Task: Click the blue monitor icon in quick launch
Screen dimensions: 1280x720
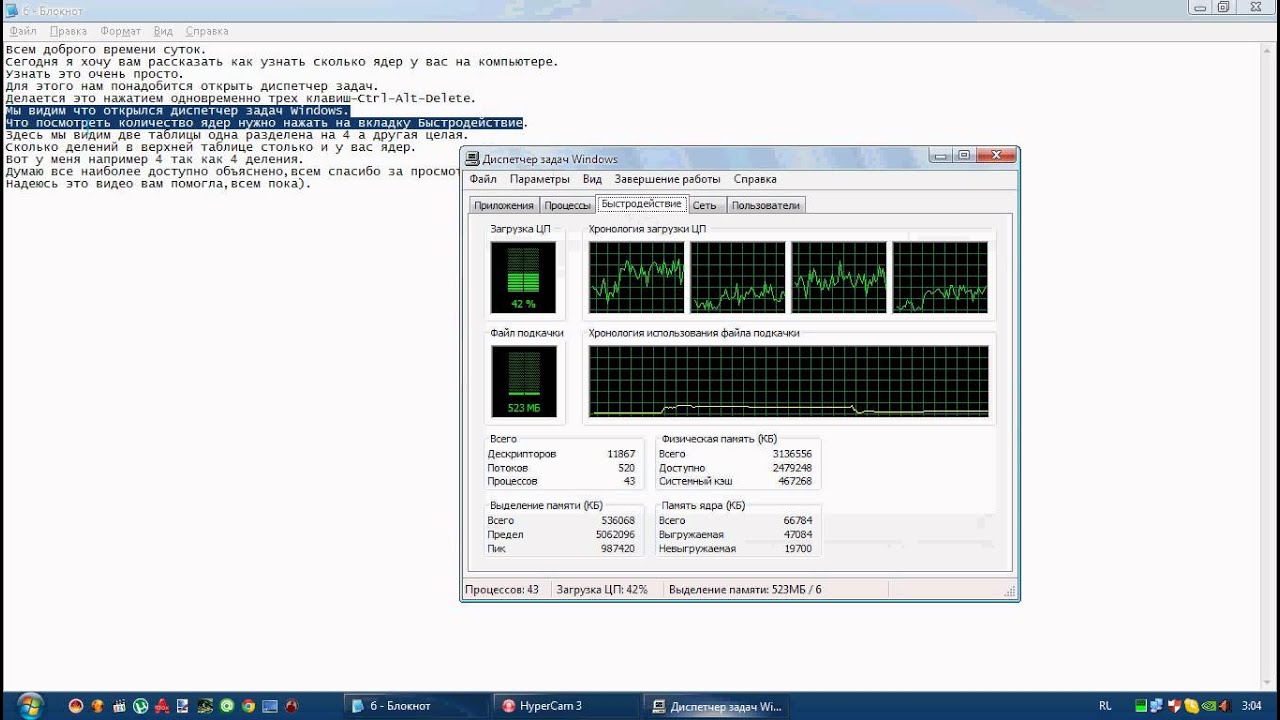Action: click(x=270, y=706)
